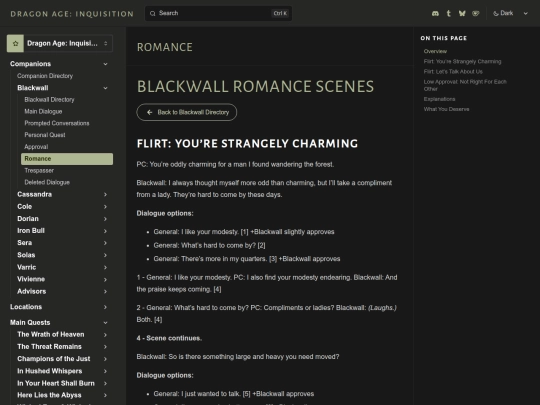
Task: Open In Hushed Whispers quest
Action: 50,371
